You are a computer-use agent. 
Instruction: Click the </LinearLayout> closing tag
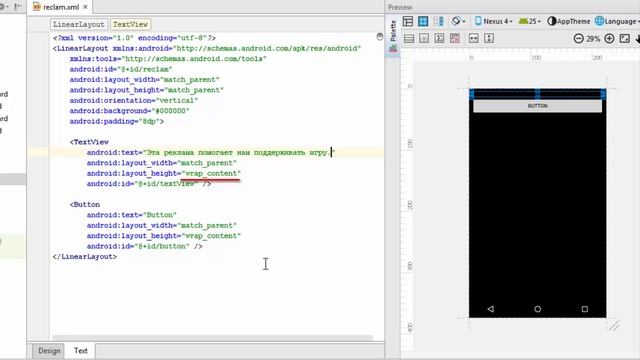point(84,257)
